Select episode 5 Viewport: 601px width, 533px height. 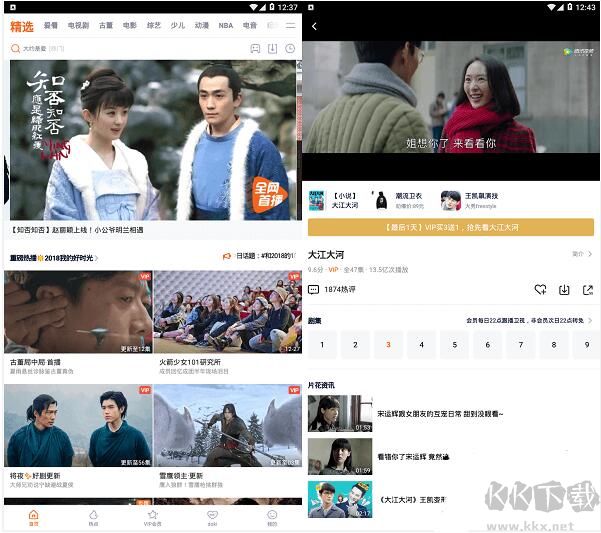(455, 345)
